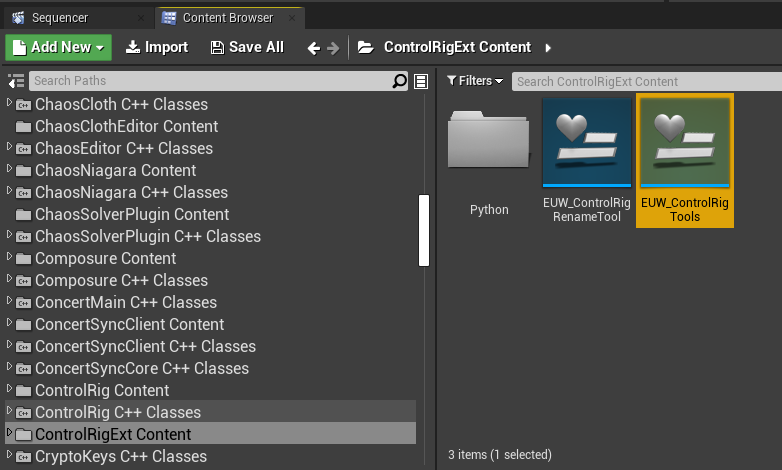Select EUW_ControlRigRenameTool asset

point(586,161)
